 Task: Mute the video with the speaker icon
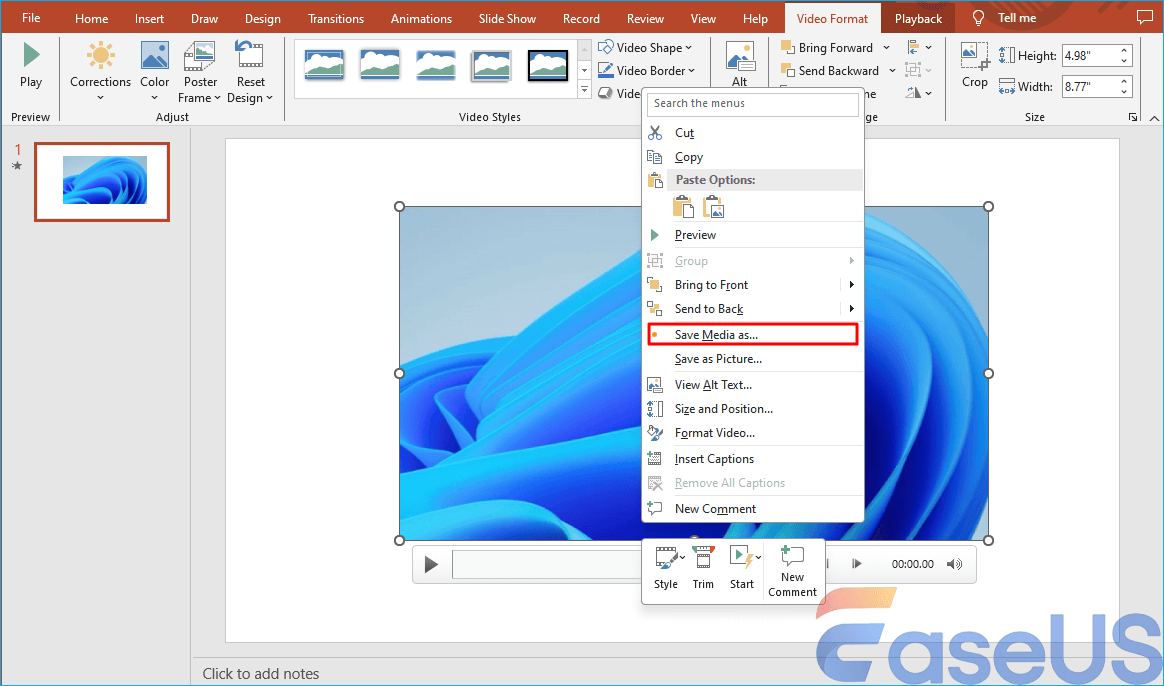pos(955,564)
